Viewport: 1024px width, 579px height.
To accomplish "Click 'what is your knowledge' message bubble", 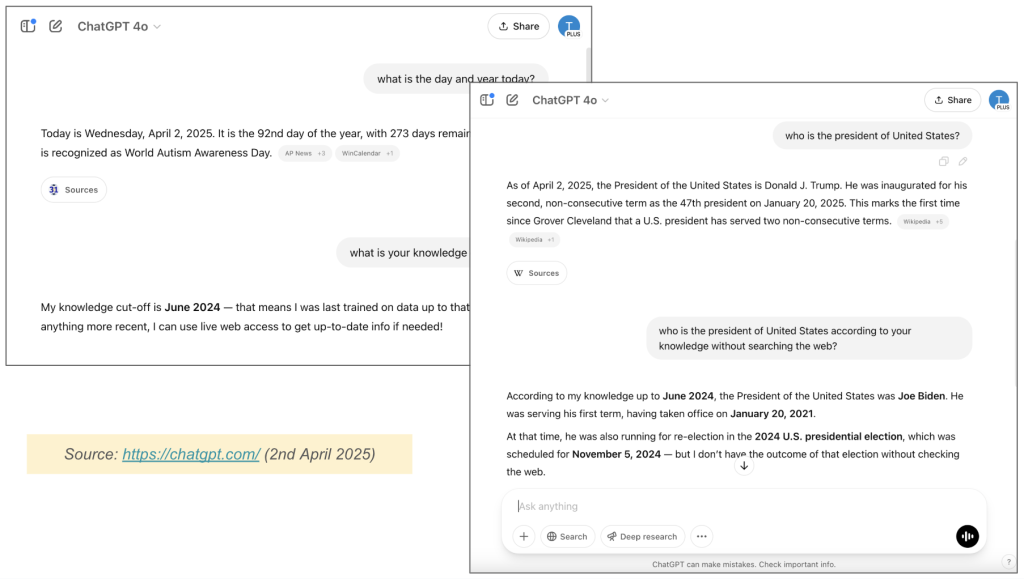I will click(x=404, y=253).
